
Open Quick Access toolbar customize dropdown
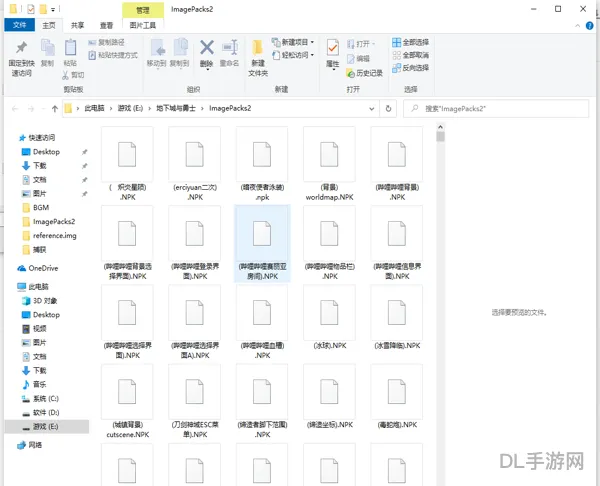tap(53, 9)
